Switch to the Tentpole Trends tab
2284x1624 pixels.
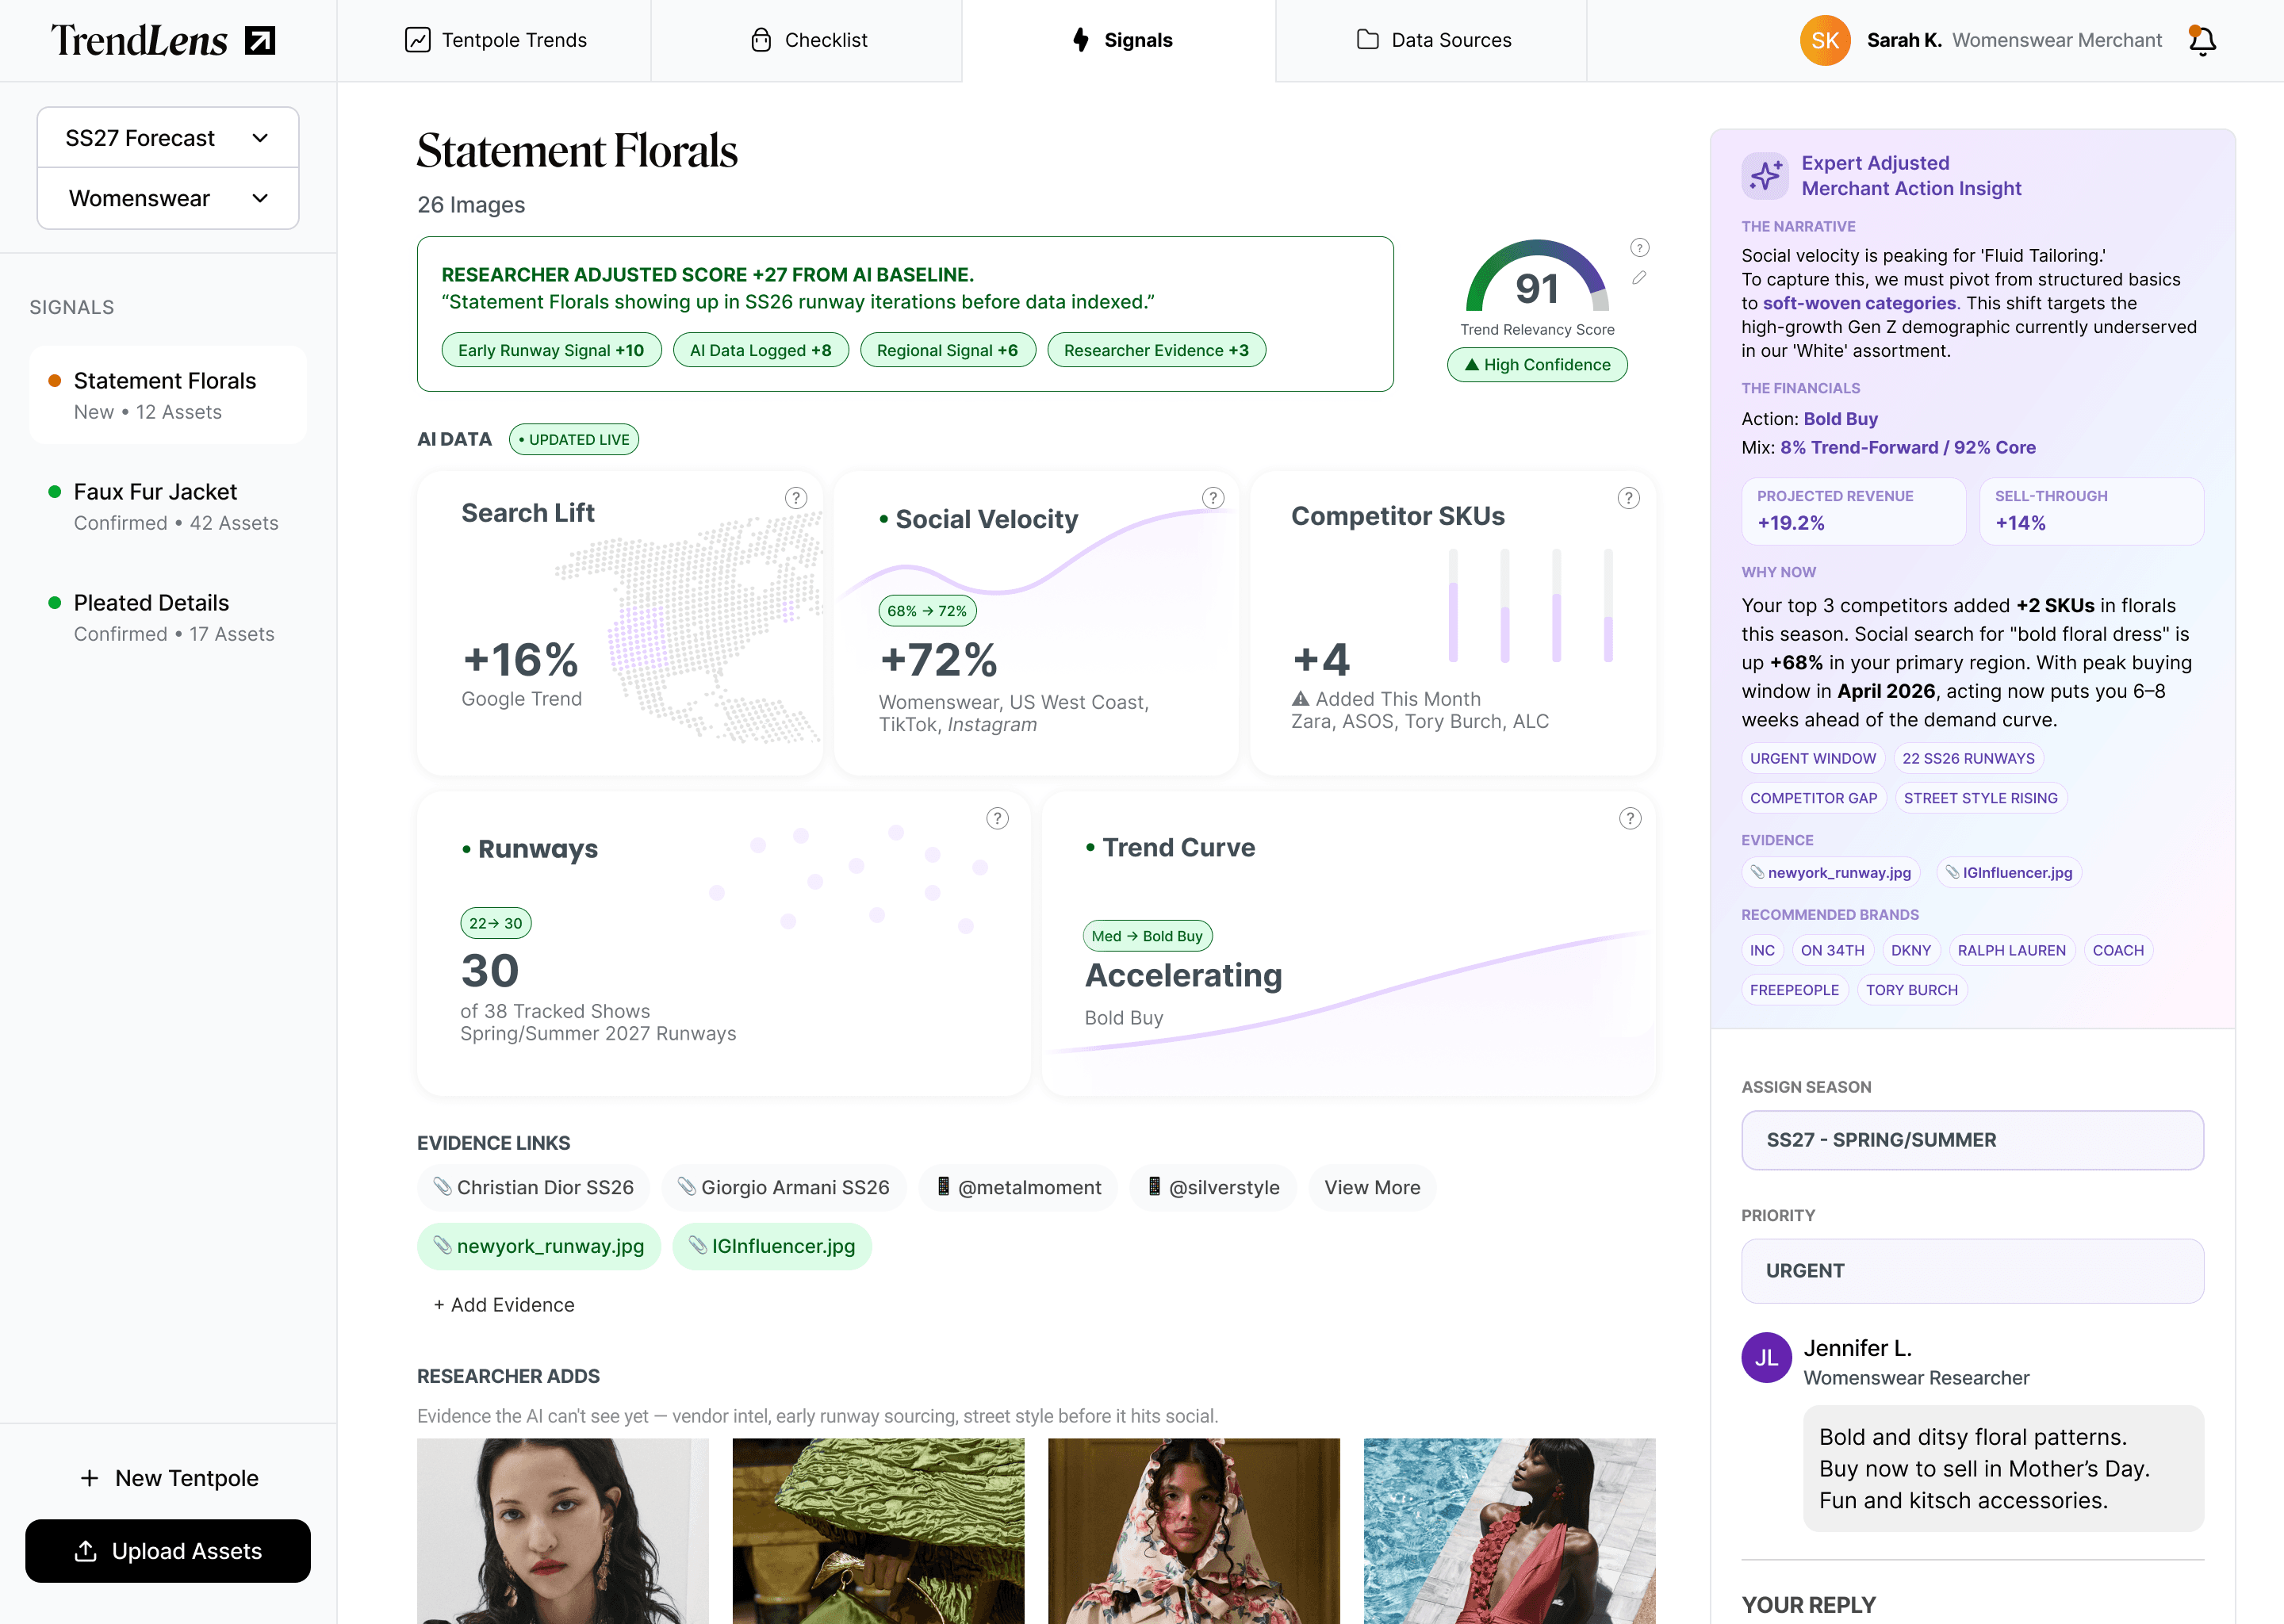tap(495, 40)
